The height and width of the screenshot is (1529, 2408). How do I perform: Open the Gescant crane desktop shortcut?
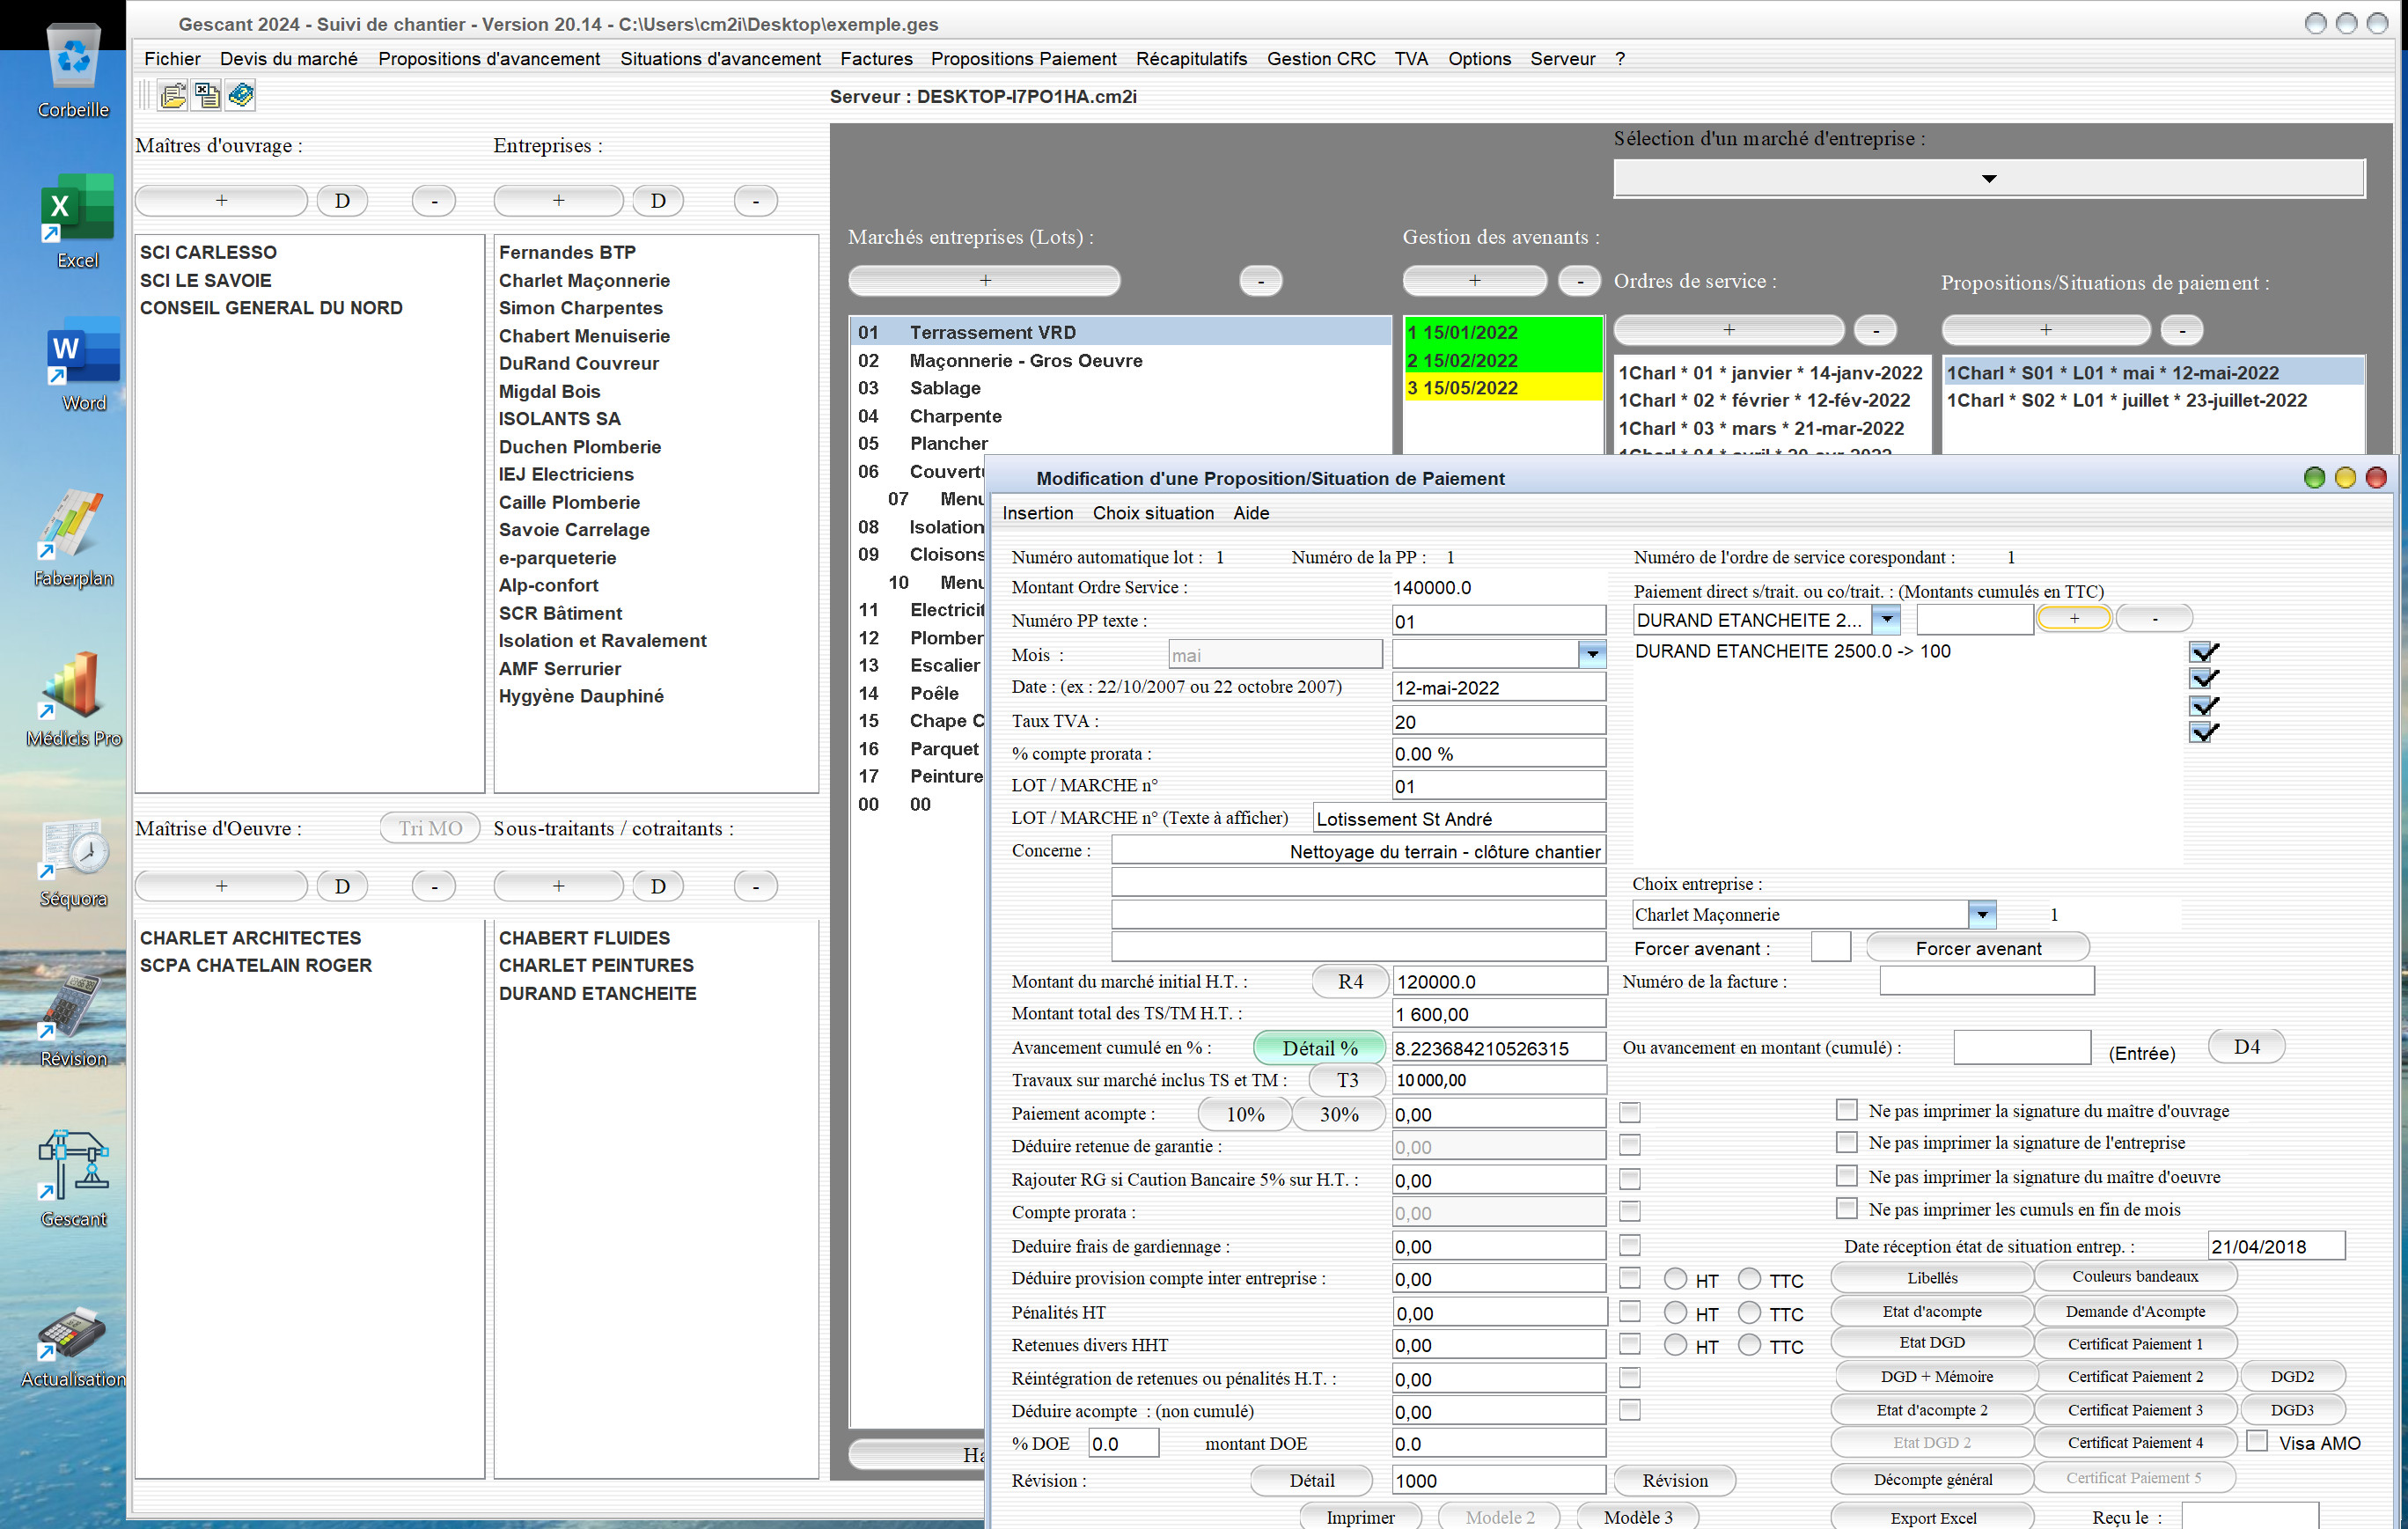point(73,1179)
